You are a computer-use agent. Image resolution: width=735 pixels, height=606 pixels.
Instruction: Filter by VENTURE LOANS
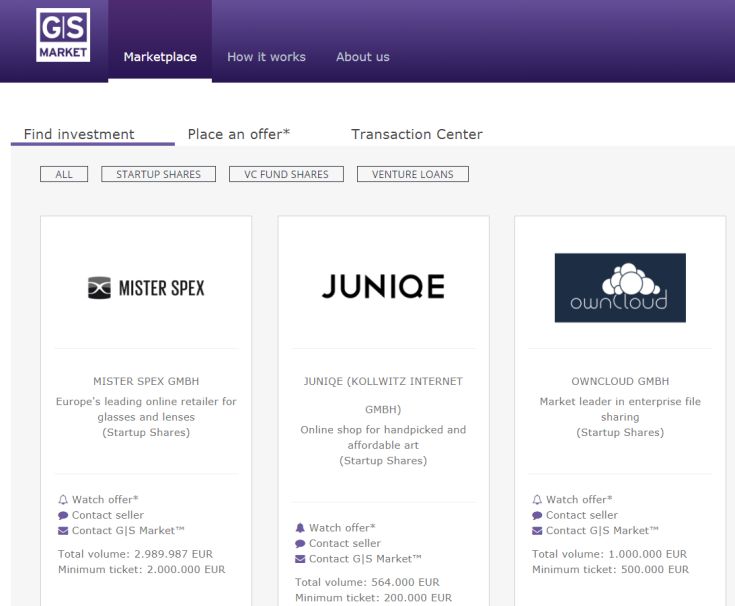[x=412, y=174]
